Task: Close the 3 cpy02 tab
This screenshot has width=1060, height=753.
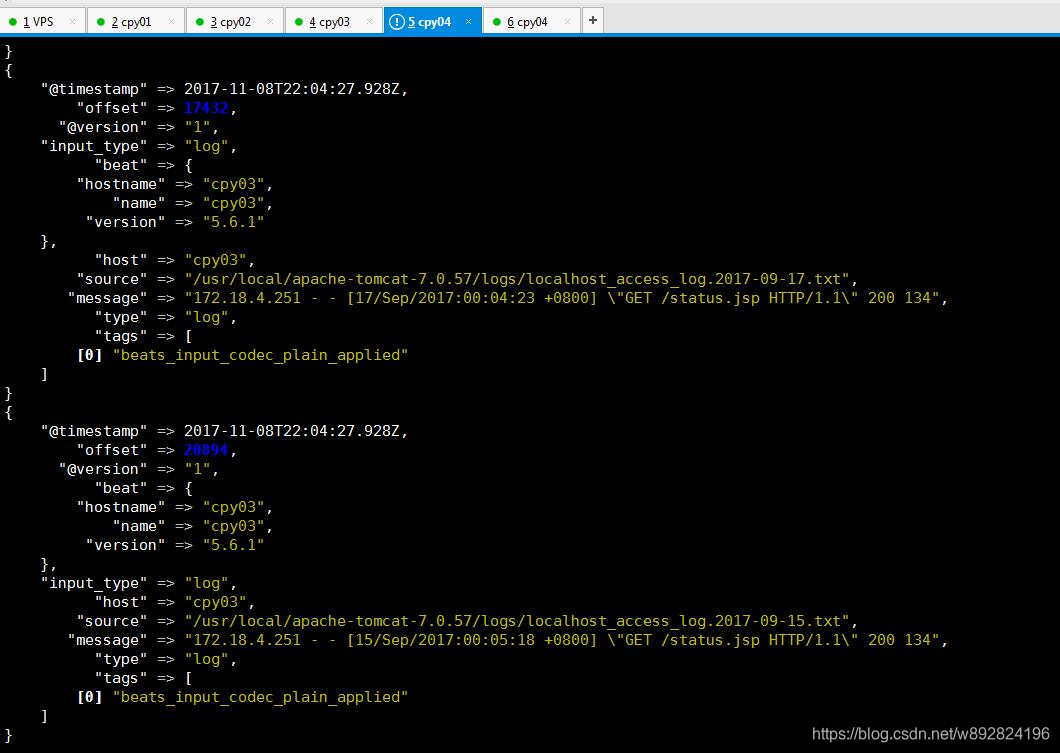Action: tap(270, 22)
